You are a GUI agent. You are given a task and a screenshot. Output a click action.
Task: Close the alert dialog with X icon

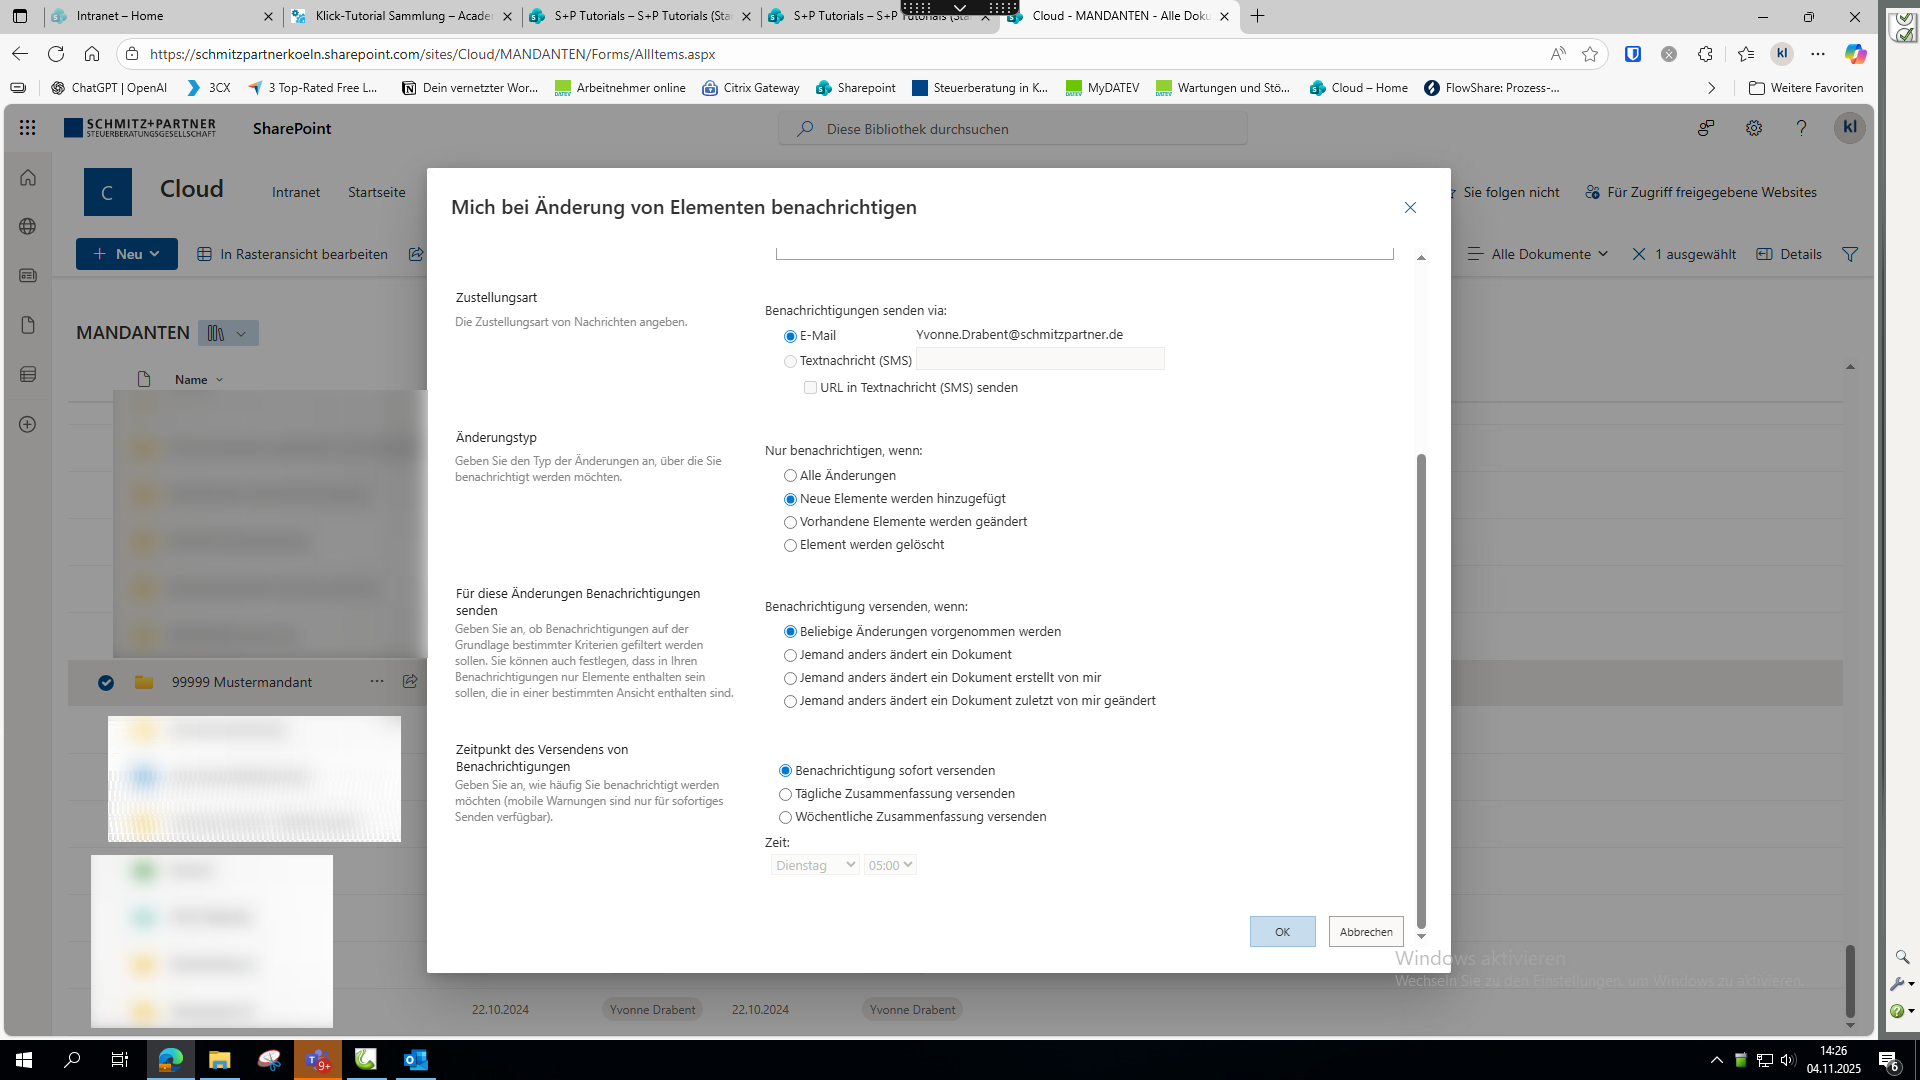click(1410, 207)
